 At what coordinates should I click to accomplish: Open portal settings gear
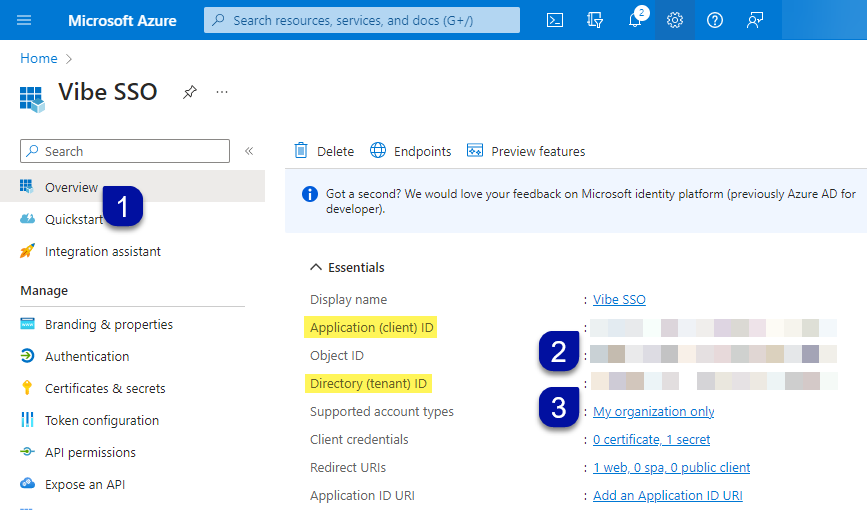pos(675,20)
